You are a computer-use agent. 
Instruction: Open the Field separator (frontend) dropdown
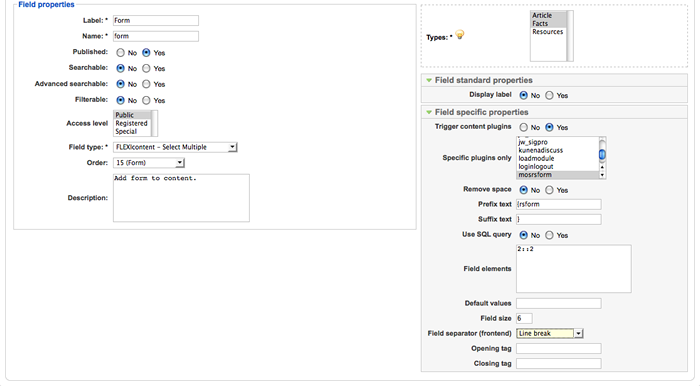click(550, 333)
